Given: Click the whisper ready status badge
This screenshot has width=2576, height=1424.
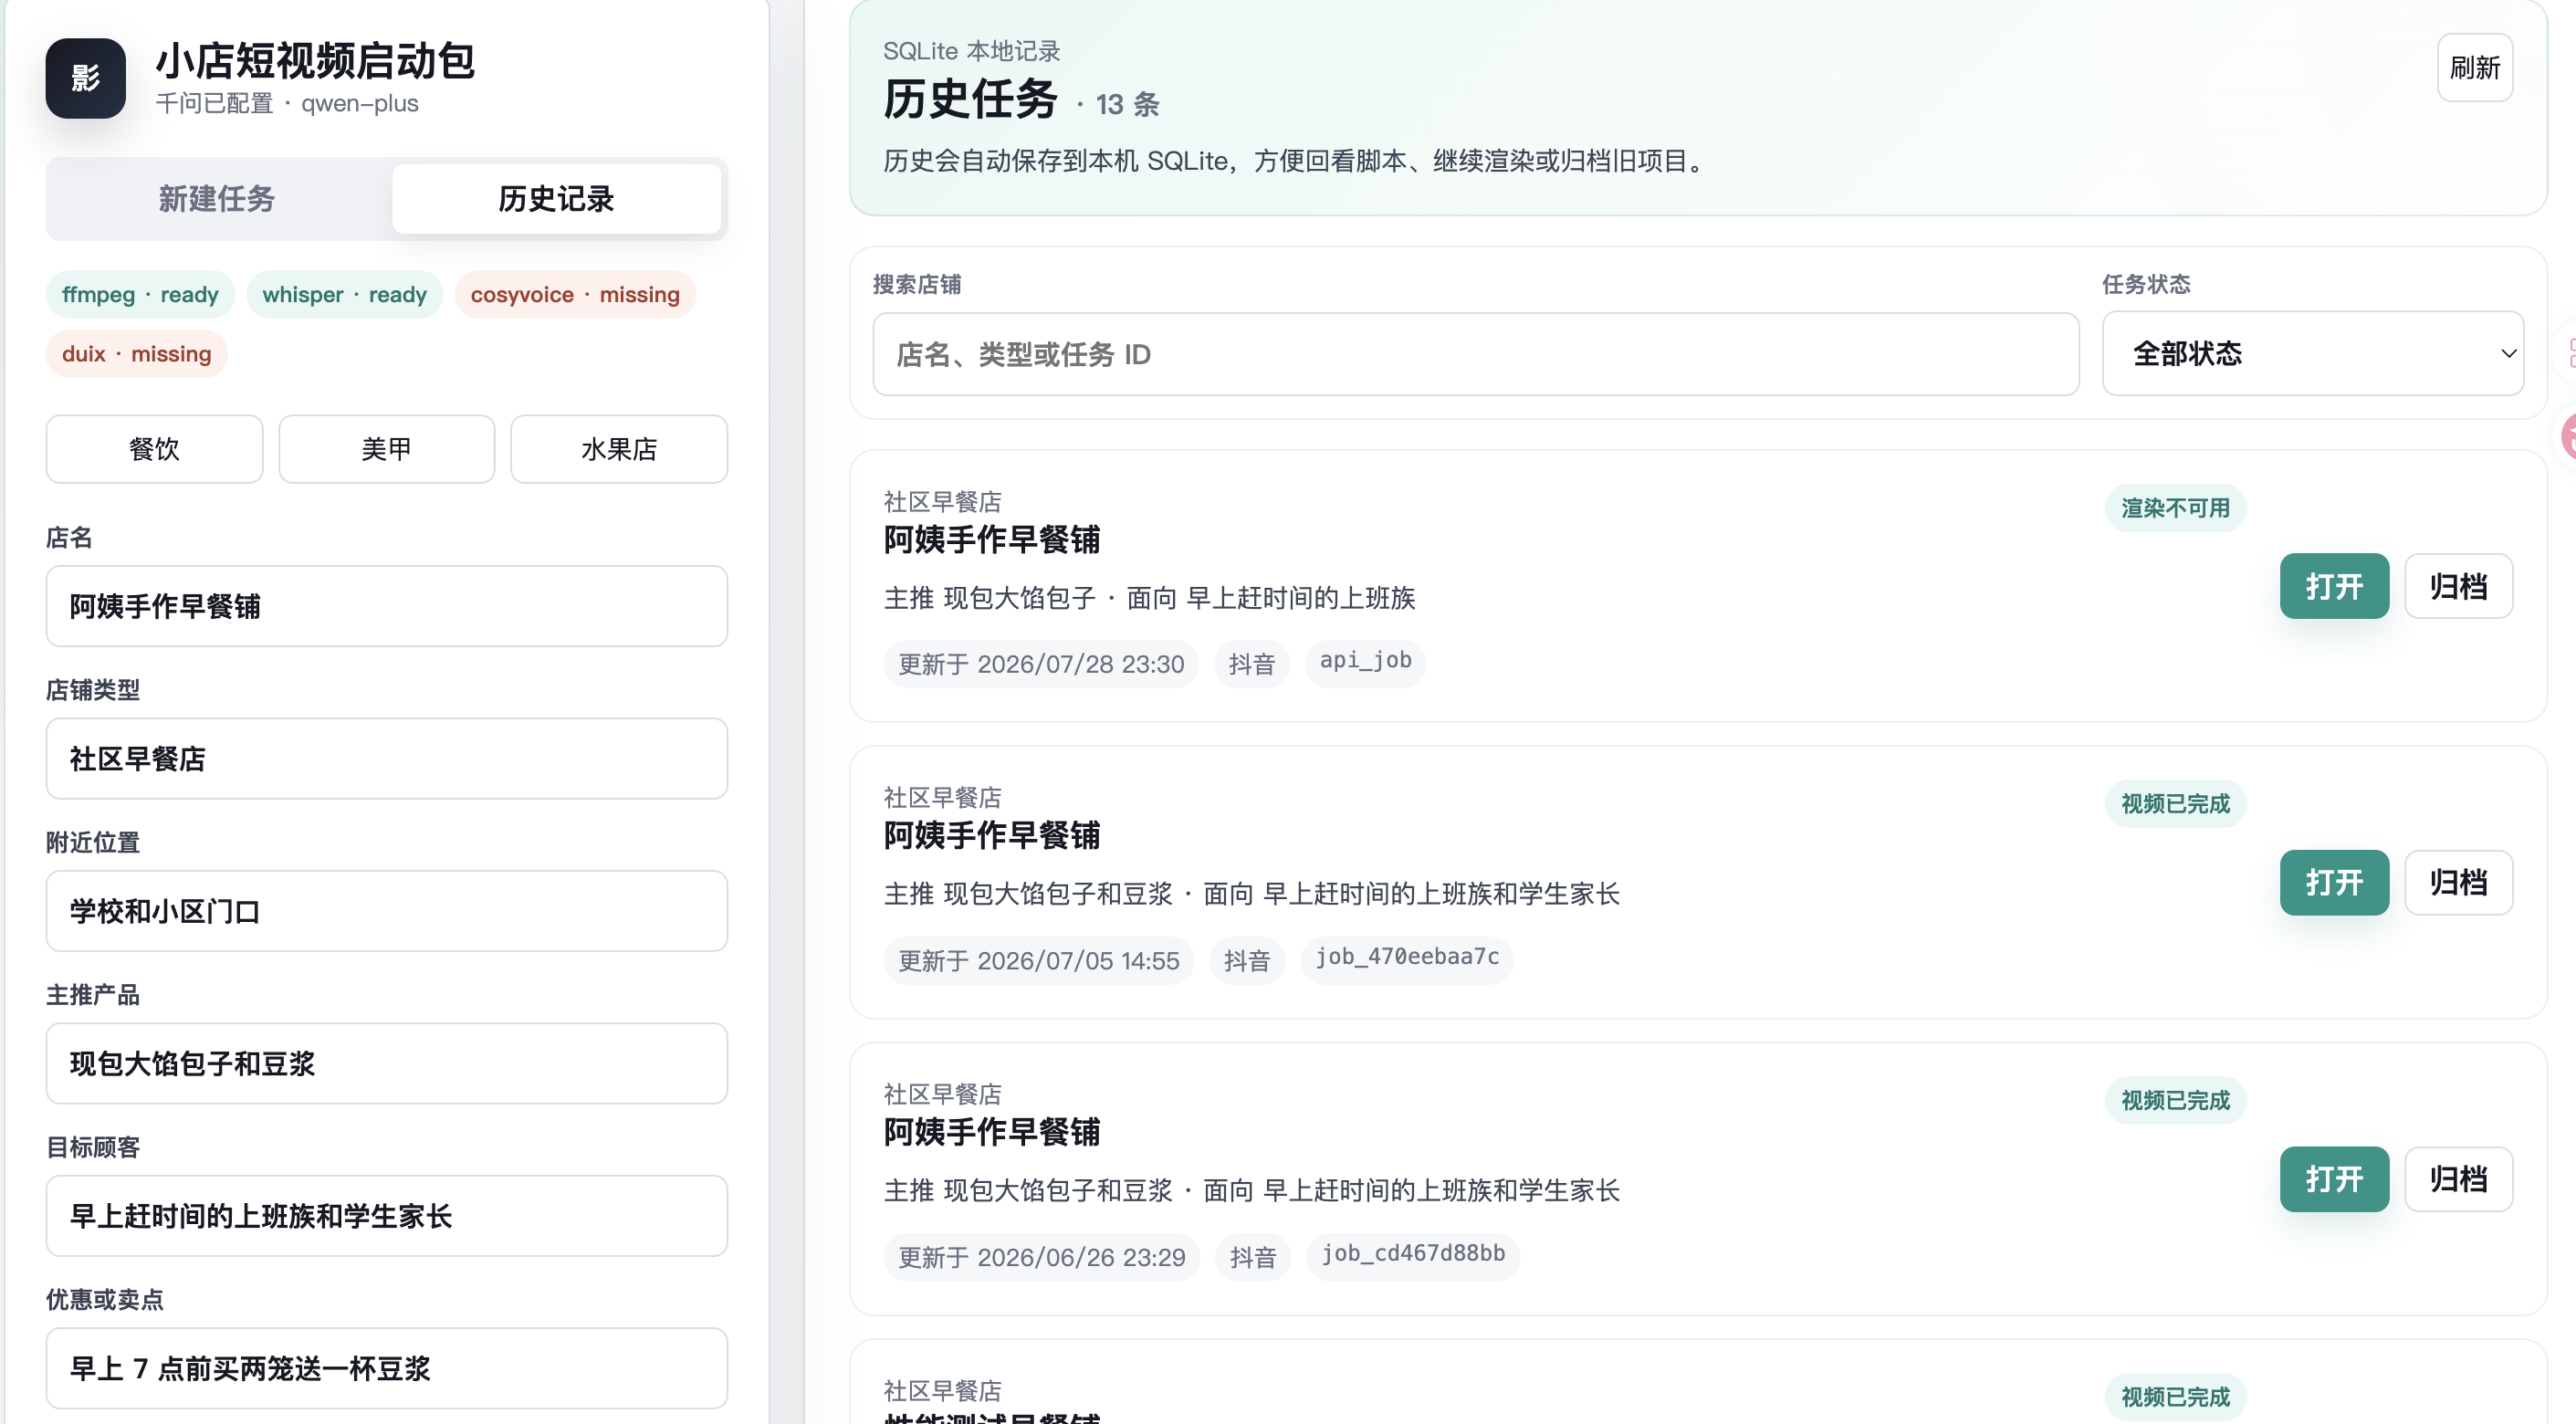Looking at the screenshot, I should (344, 294).
